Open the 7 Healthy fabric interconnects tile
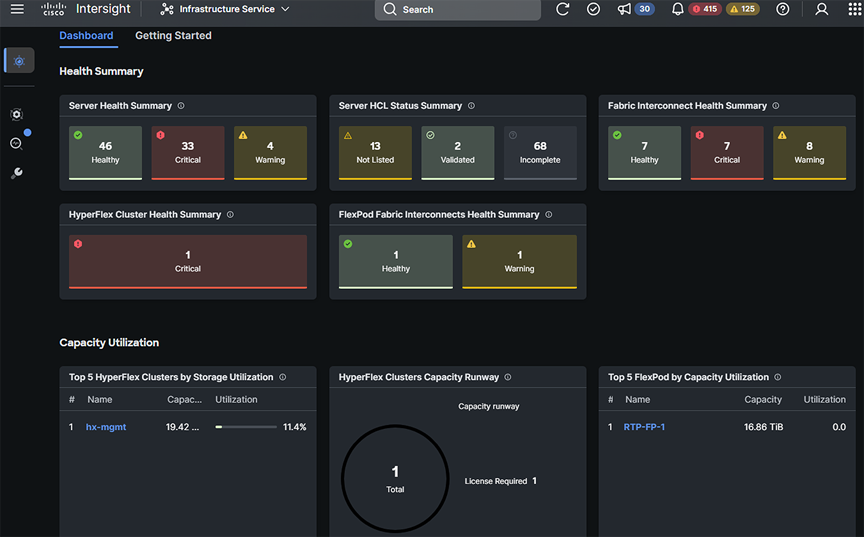The image size is (864, 537). [644, 153]
